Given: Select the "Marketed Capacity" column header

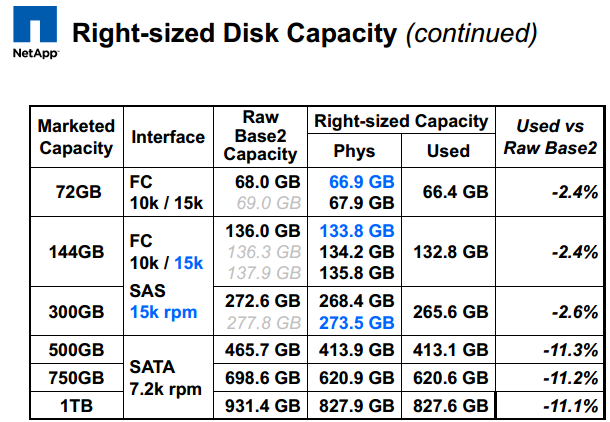Looking at the screenshot, I should coord(76,137).
